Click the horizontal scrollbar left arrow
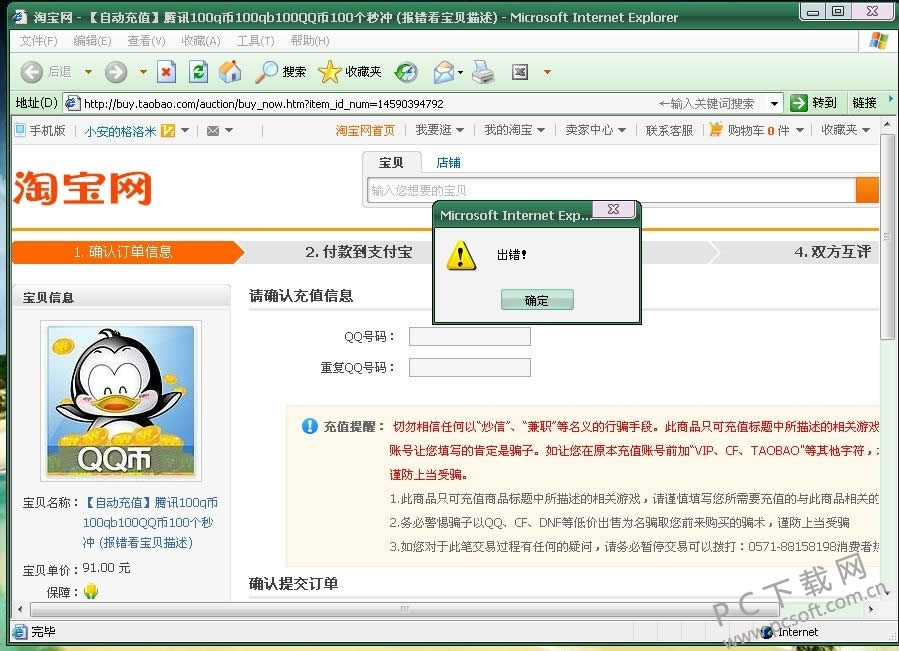 pos(21,609)
